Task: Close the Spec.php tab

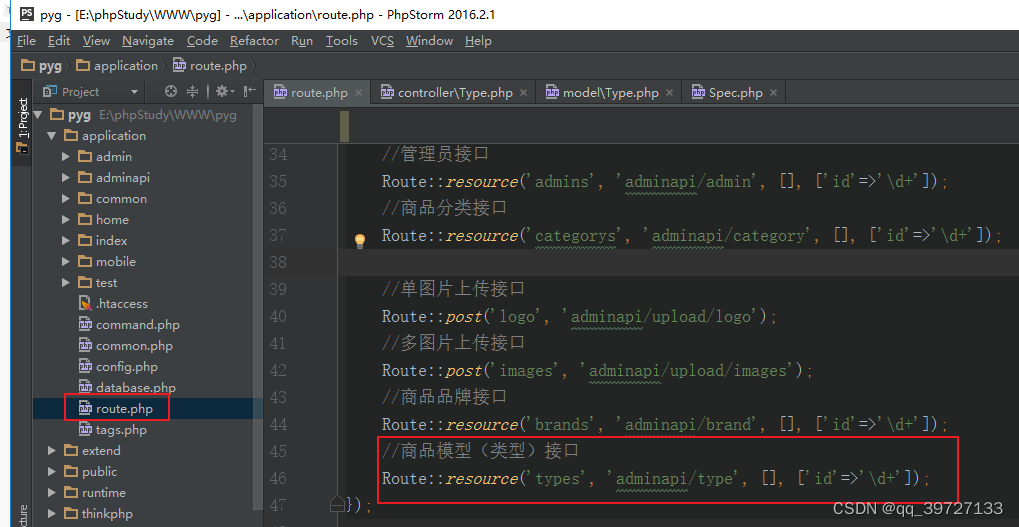Action: [773, 93]
